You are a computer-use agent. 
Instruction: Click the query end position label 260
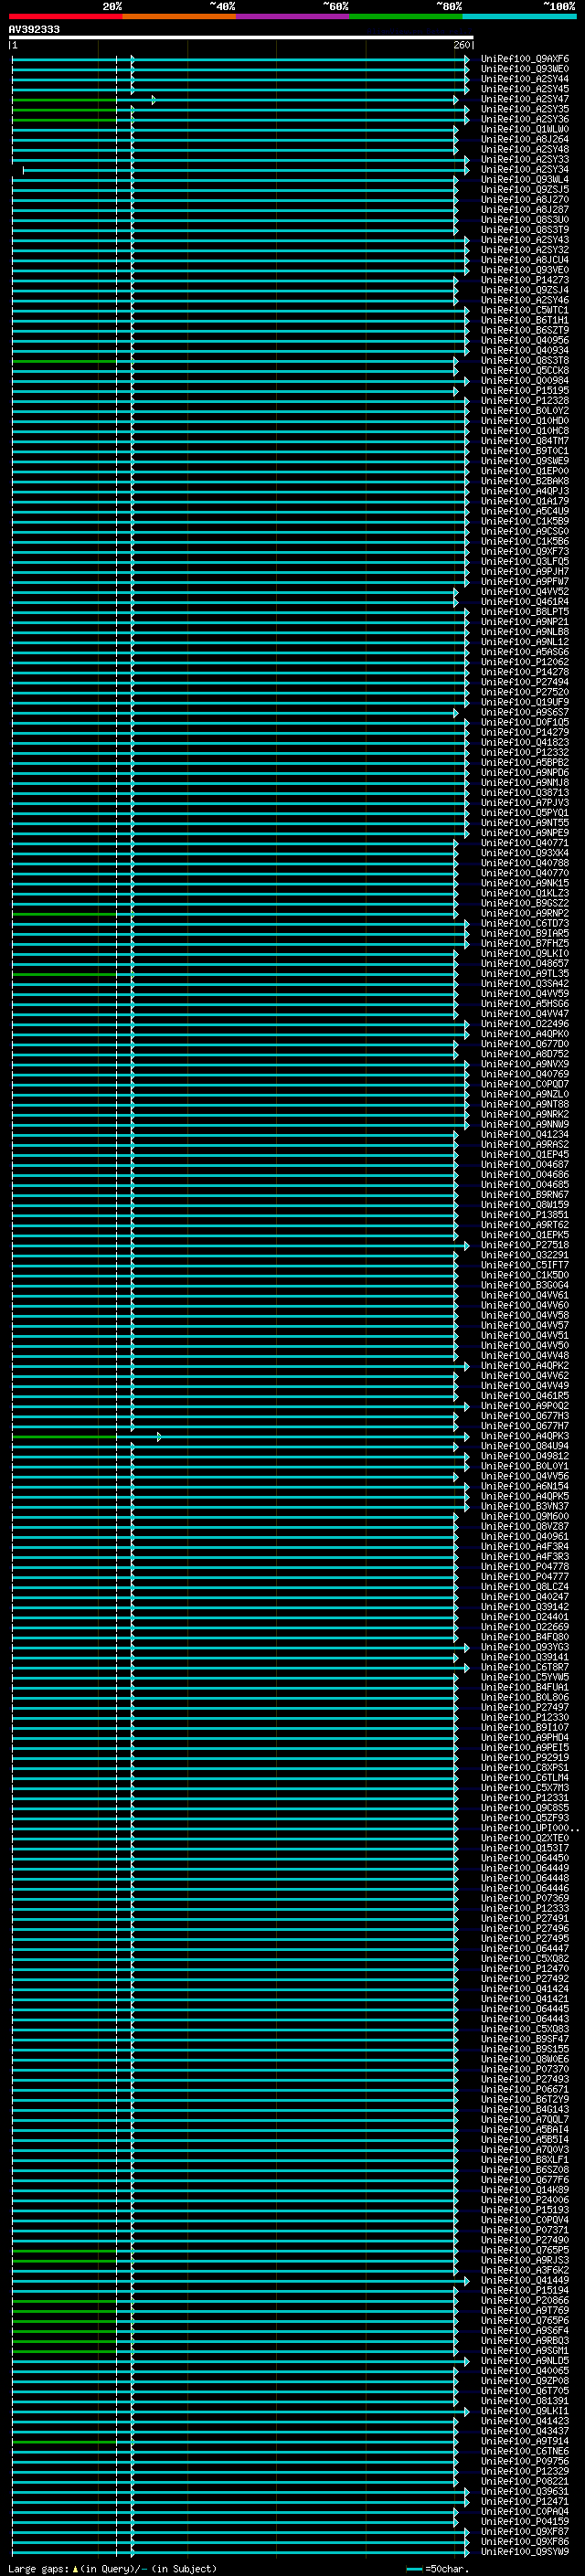[x=461, y=45]
